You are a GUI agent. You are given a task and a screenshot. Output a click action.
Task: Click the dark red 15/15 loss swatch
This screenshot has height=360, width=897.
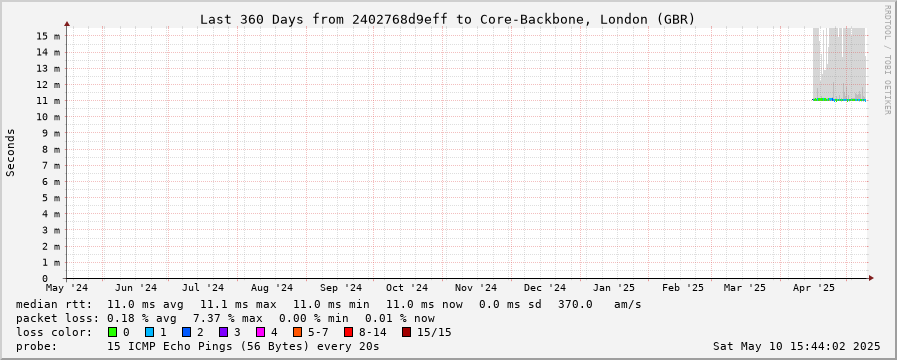[406, 332]
